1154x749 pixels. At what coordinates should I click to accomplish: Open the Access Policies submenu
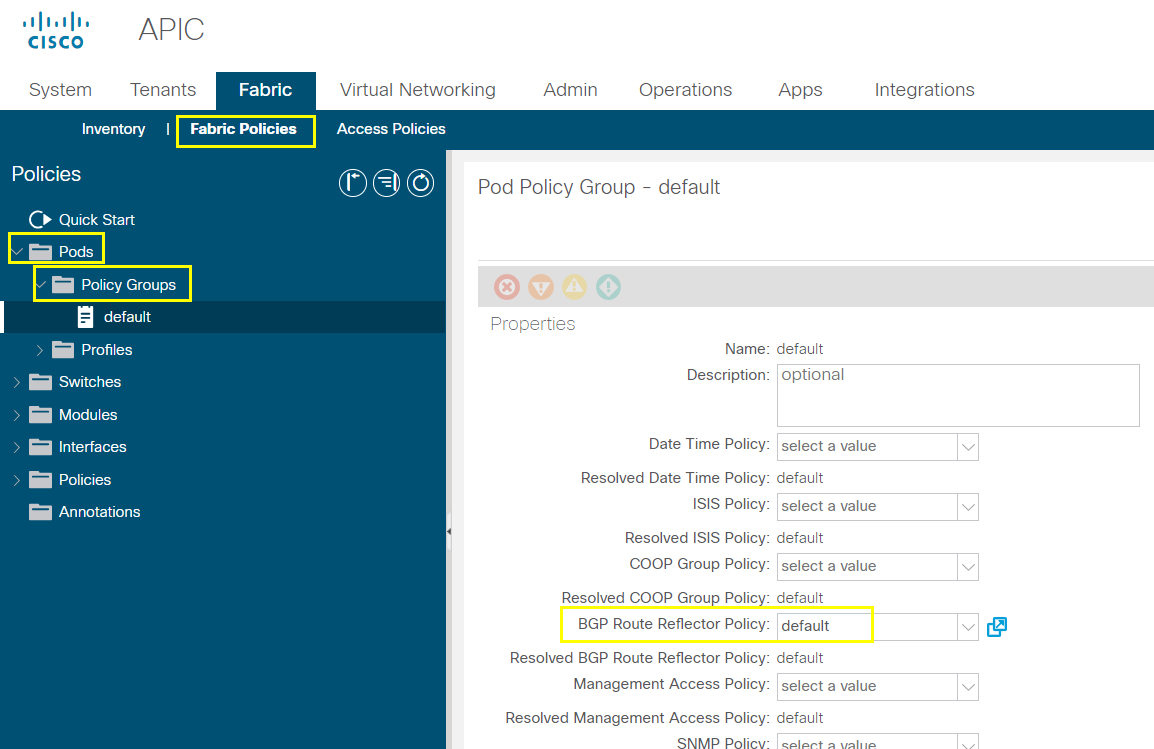(391, 129)
